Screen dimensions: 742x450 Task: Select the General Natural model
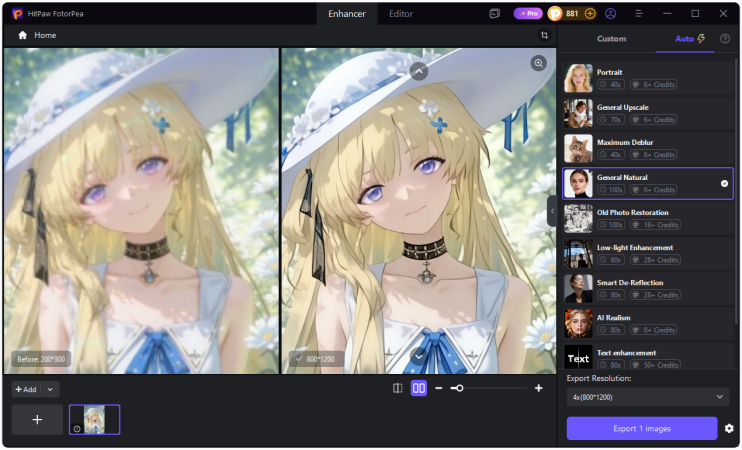pos(648,184)
